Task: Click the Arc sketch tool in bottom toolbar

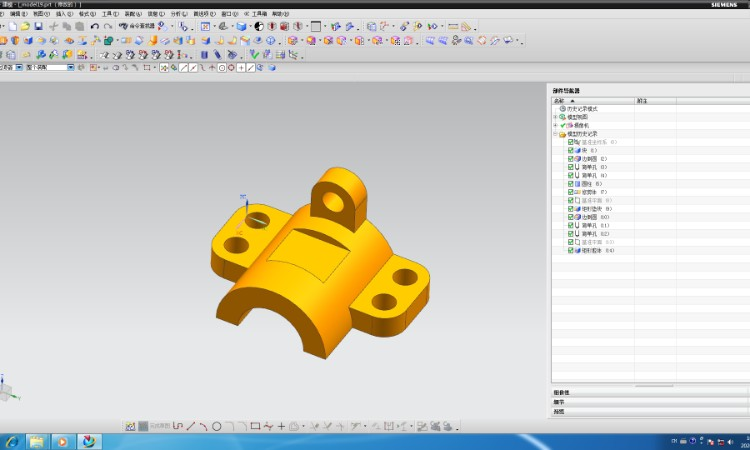Action: pyautogui.click(x=204, y=426)
